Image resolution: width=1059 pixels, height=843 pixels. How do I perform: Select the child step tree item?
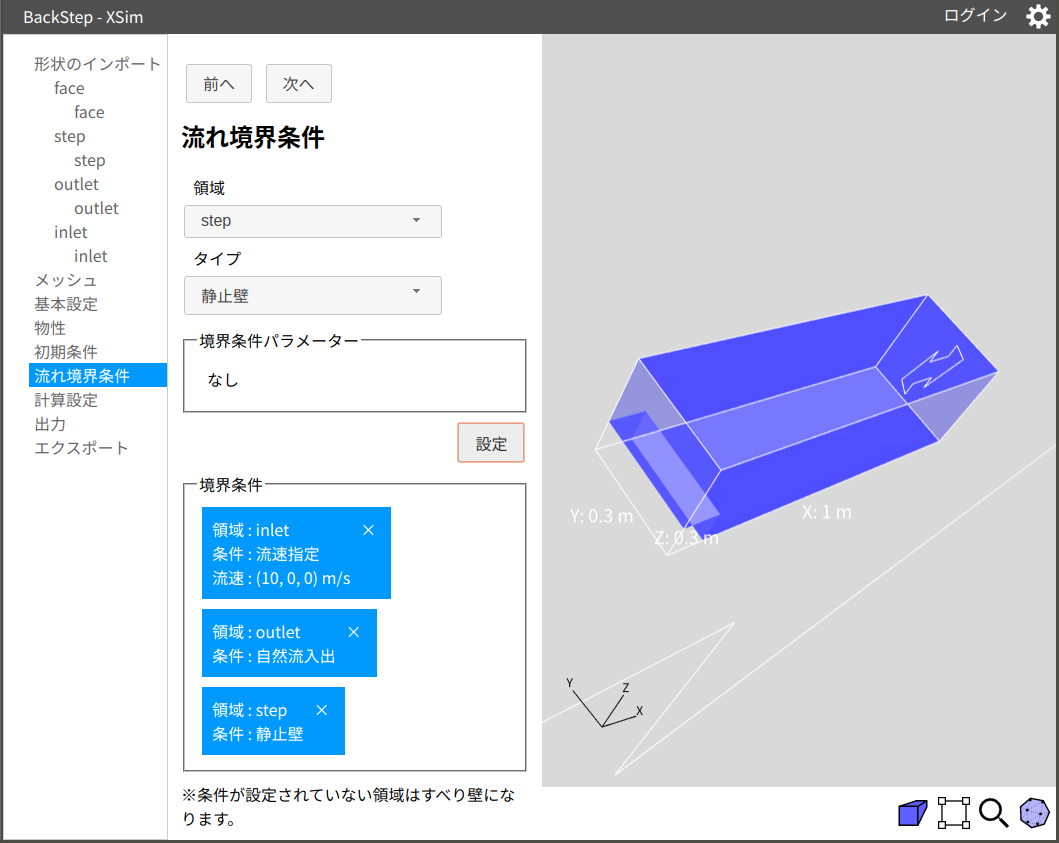(90, 161)
